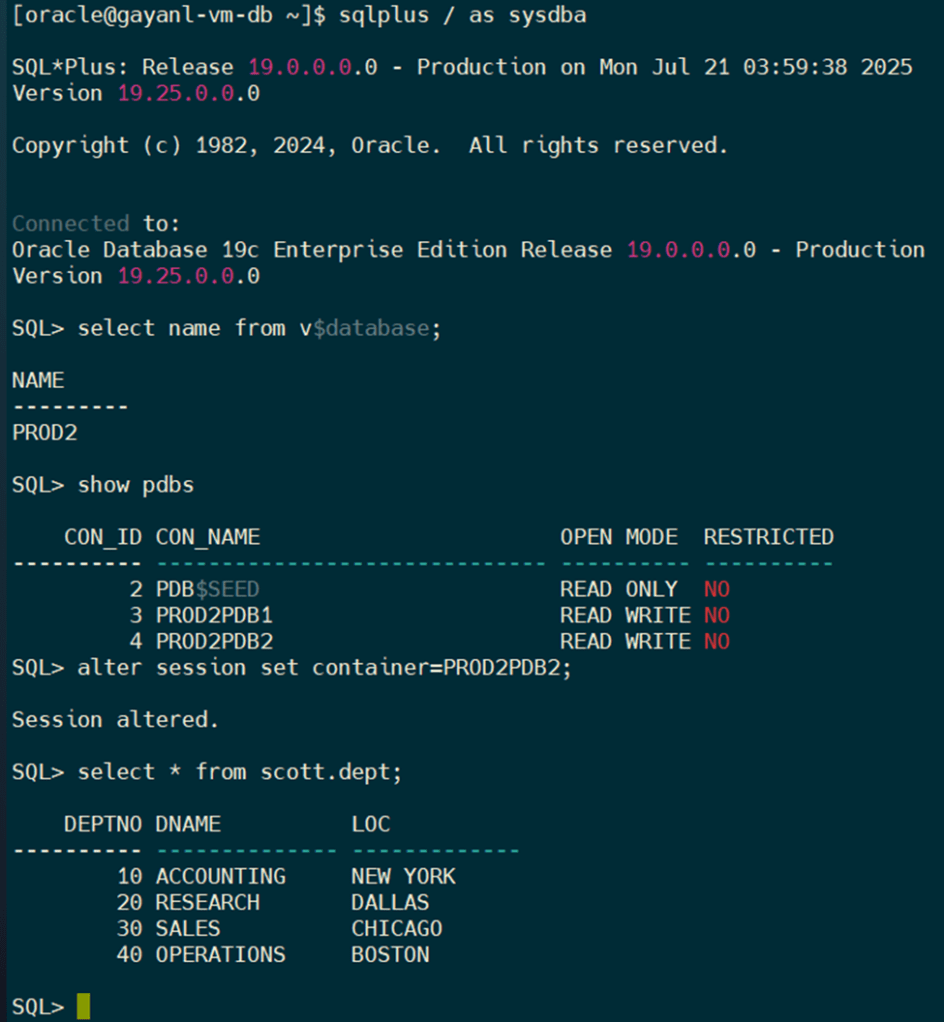Viewport: 944px width, 1022px height.
Task: Click the CON_NAME column header
Action: 208,537
